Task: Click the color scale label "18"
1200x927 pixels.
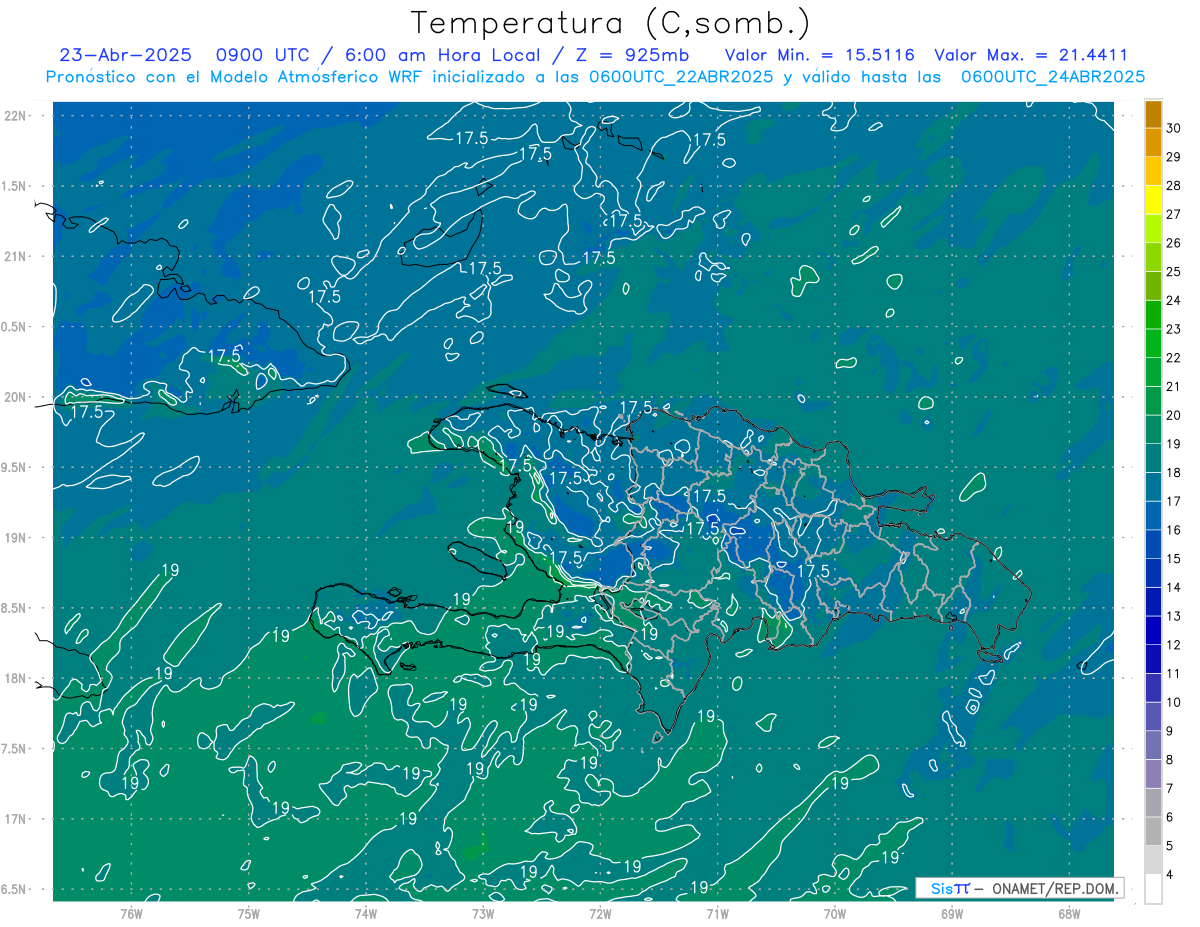Action: 1174,472
